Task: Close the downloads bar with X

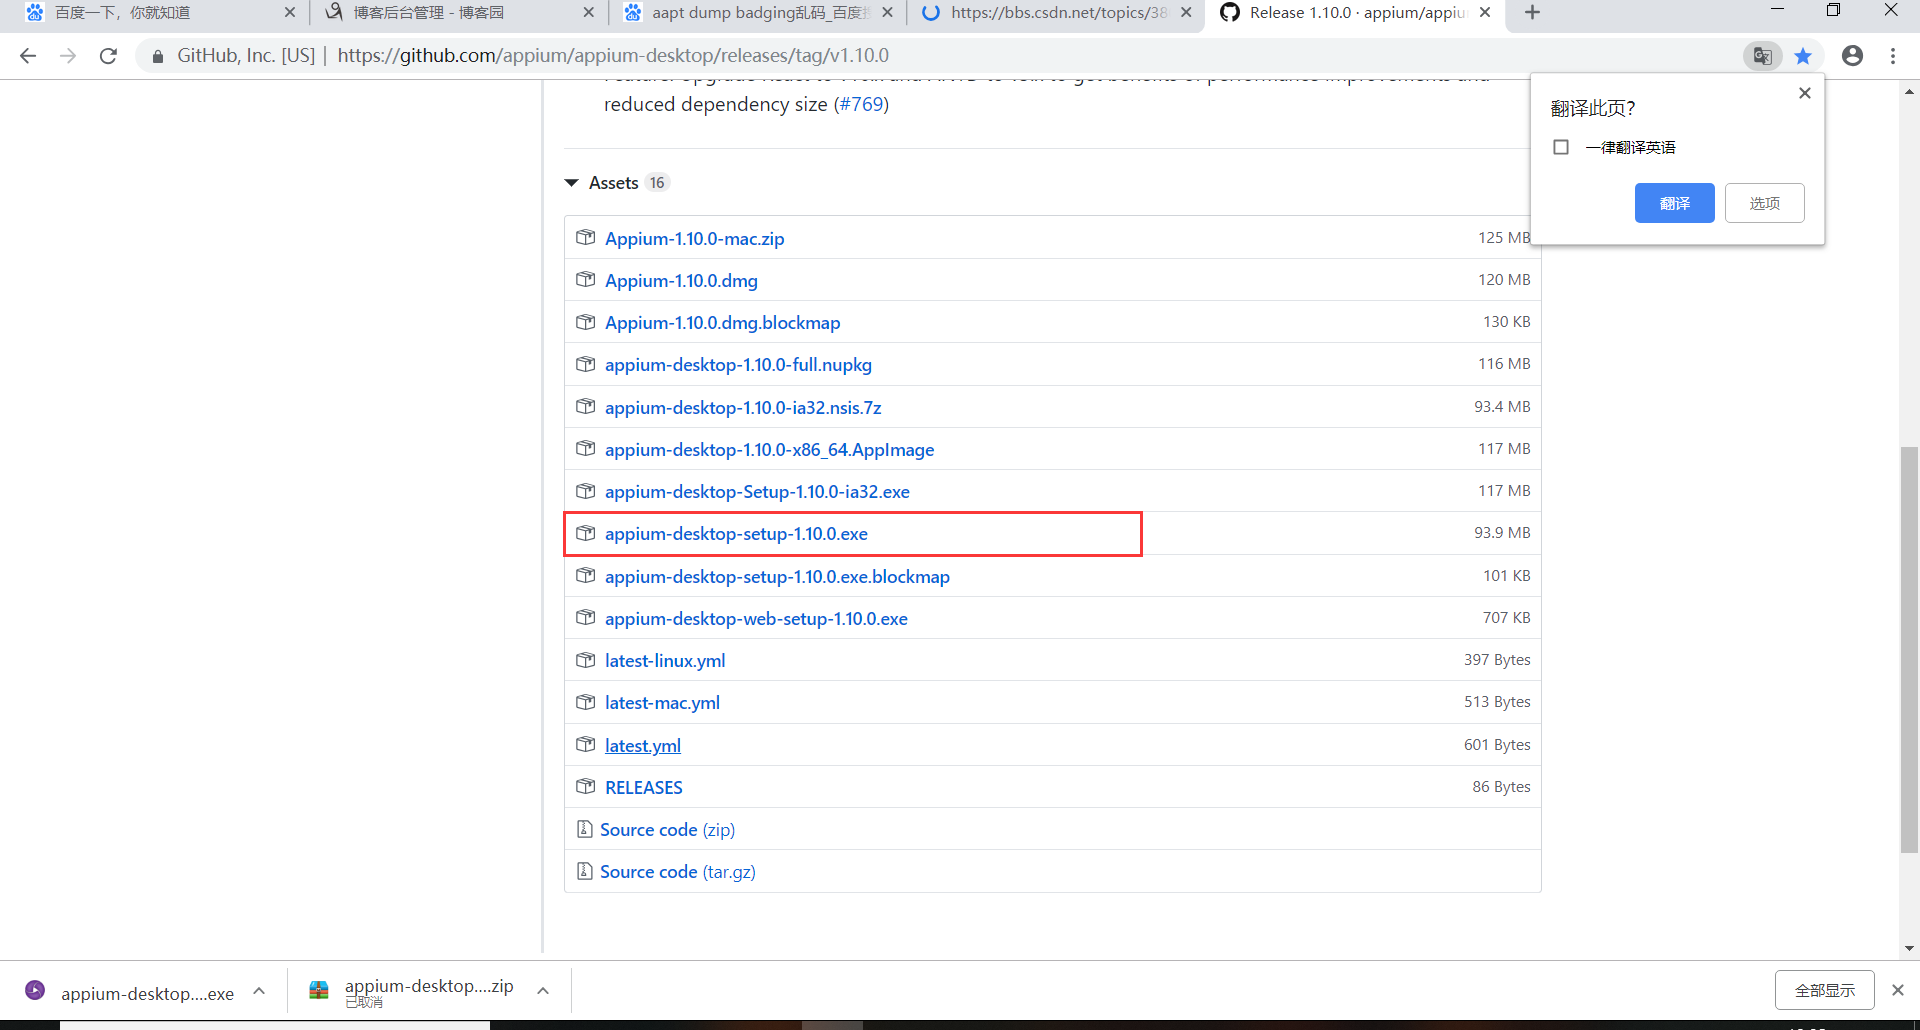Action: [1897, 990]
